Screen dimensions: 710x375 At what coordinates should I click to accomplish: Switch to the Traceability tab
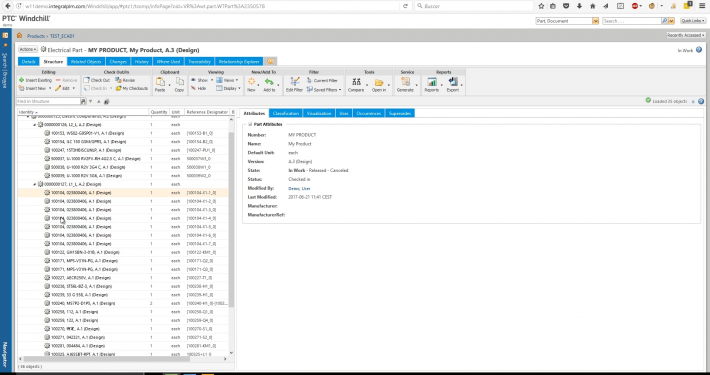[199, 62]
